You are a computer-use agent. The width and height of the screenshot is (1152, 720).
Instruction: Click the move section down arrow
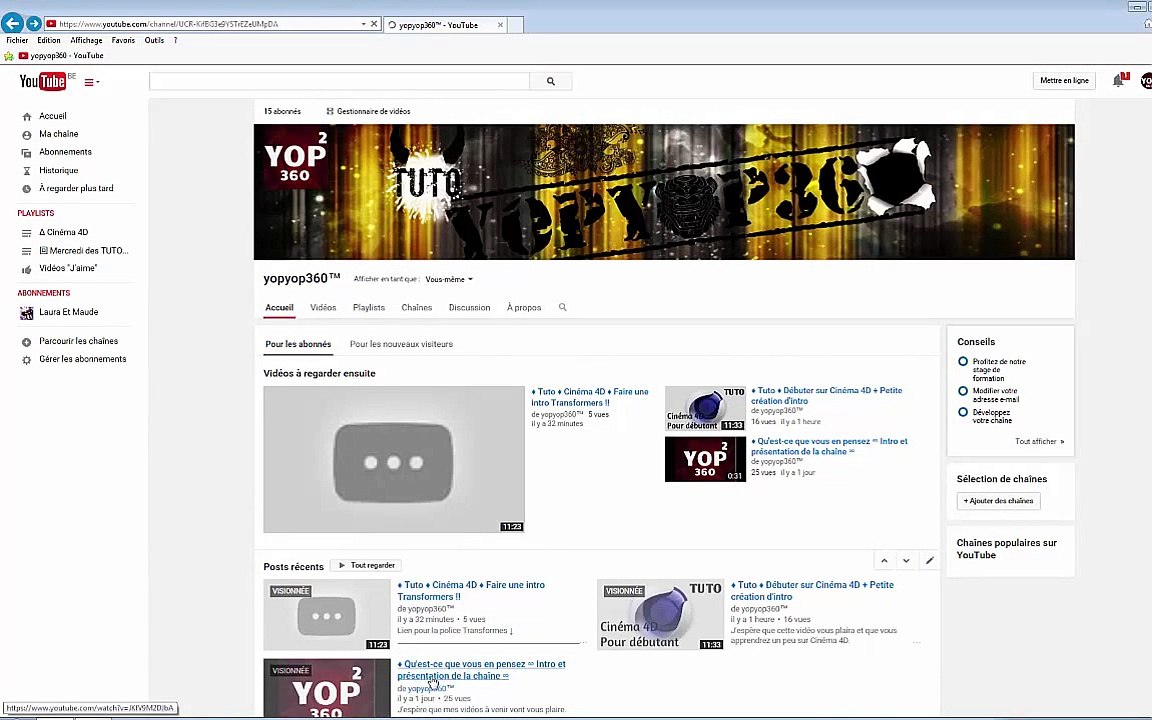pos(907,561)
